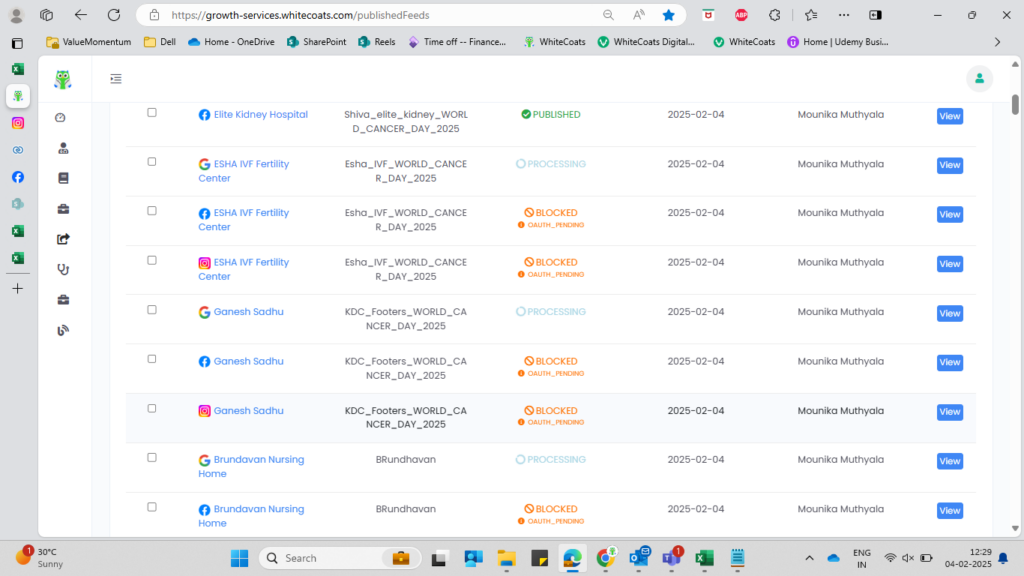Screen dimensions: 1024x576
Task: Click View button for Elite Kidney Hospital
Action: coord(949,116)
